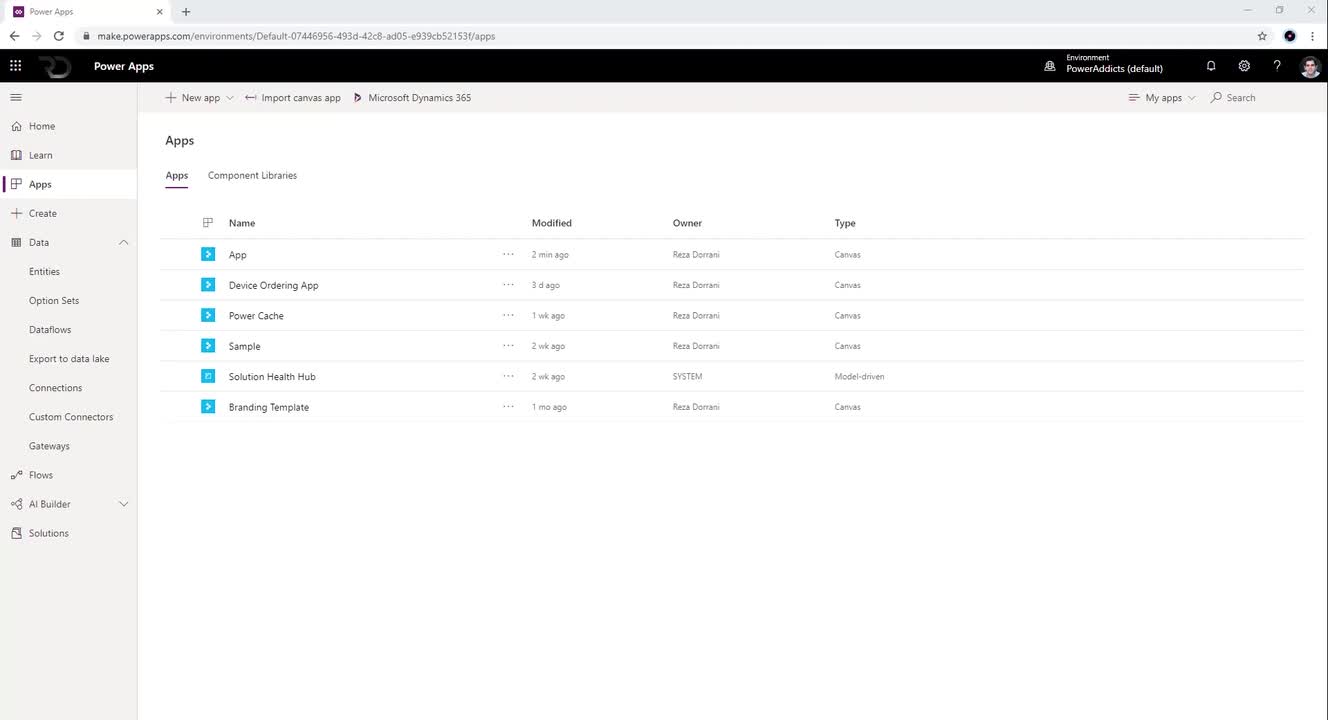This screenshot has height=720, width=1328.
Task: Sort by the Owner column header
Action: [x=687, y=223]
